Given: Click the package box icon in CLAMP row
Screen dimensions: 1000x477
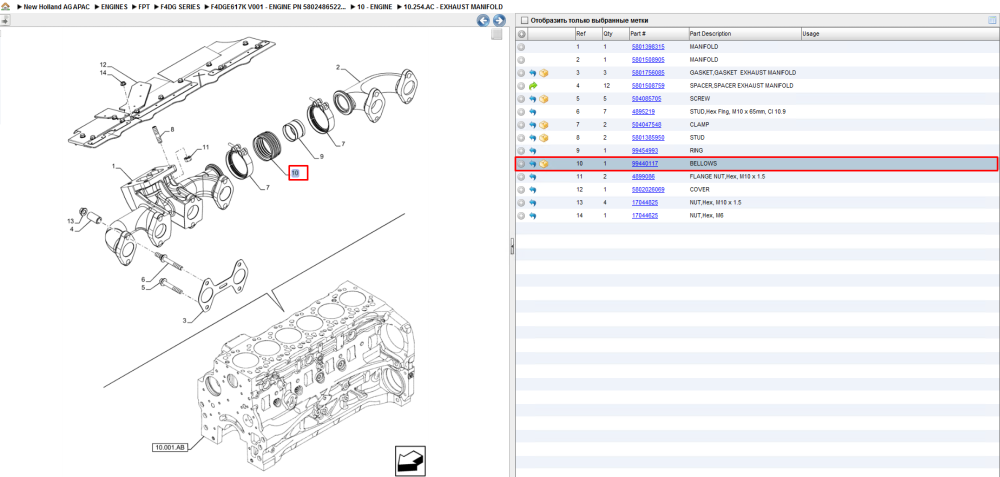Looking at the screenshot, I should coord(544,125).
